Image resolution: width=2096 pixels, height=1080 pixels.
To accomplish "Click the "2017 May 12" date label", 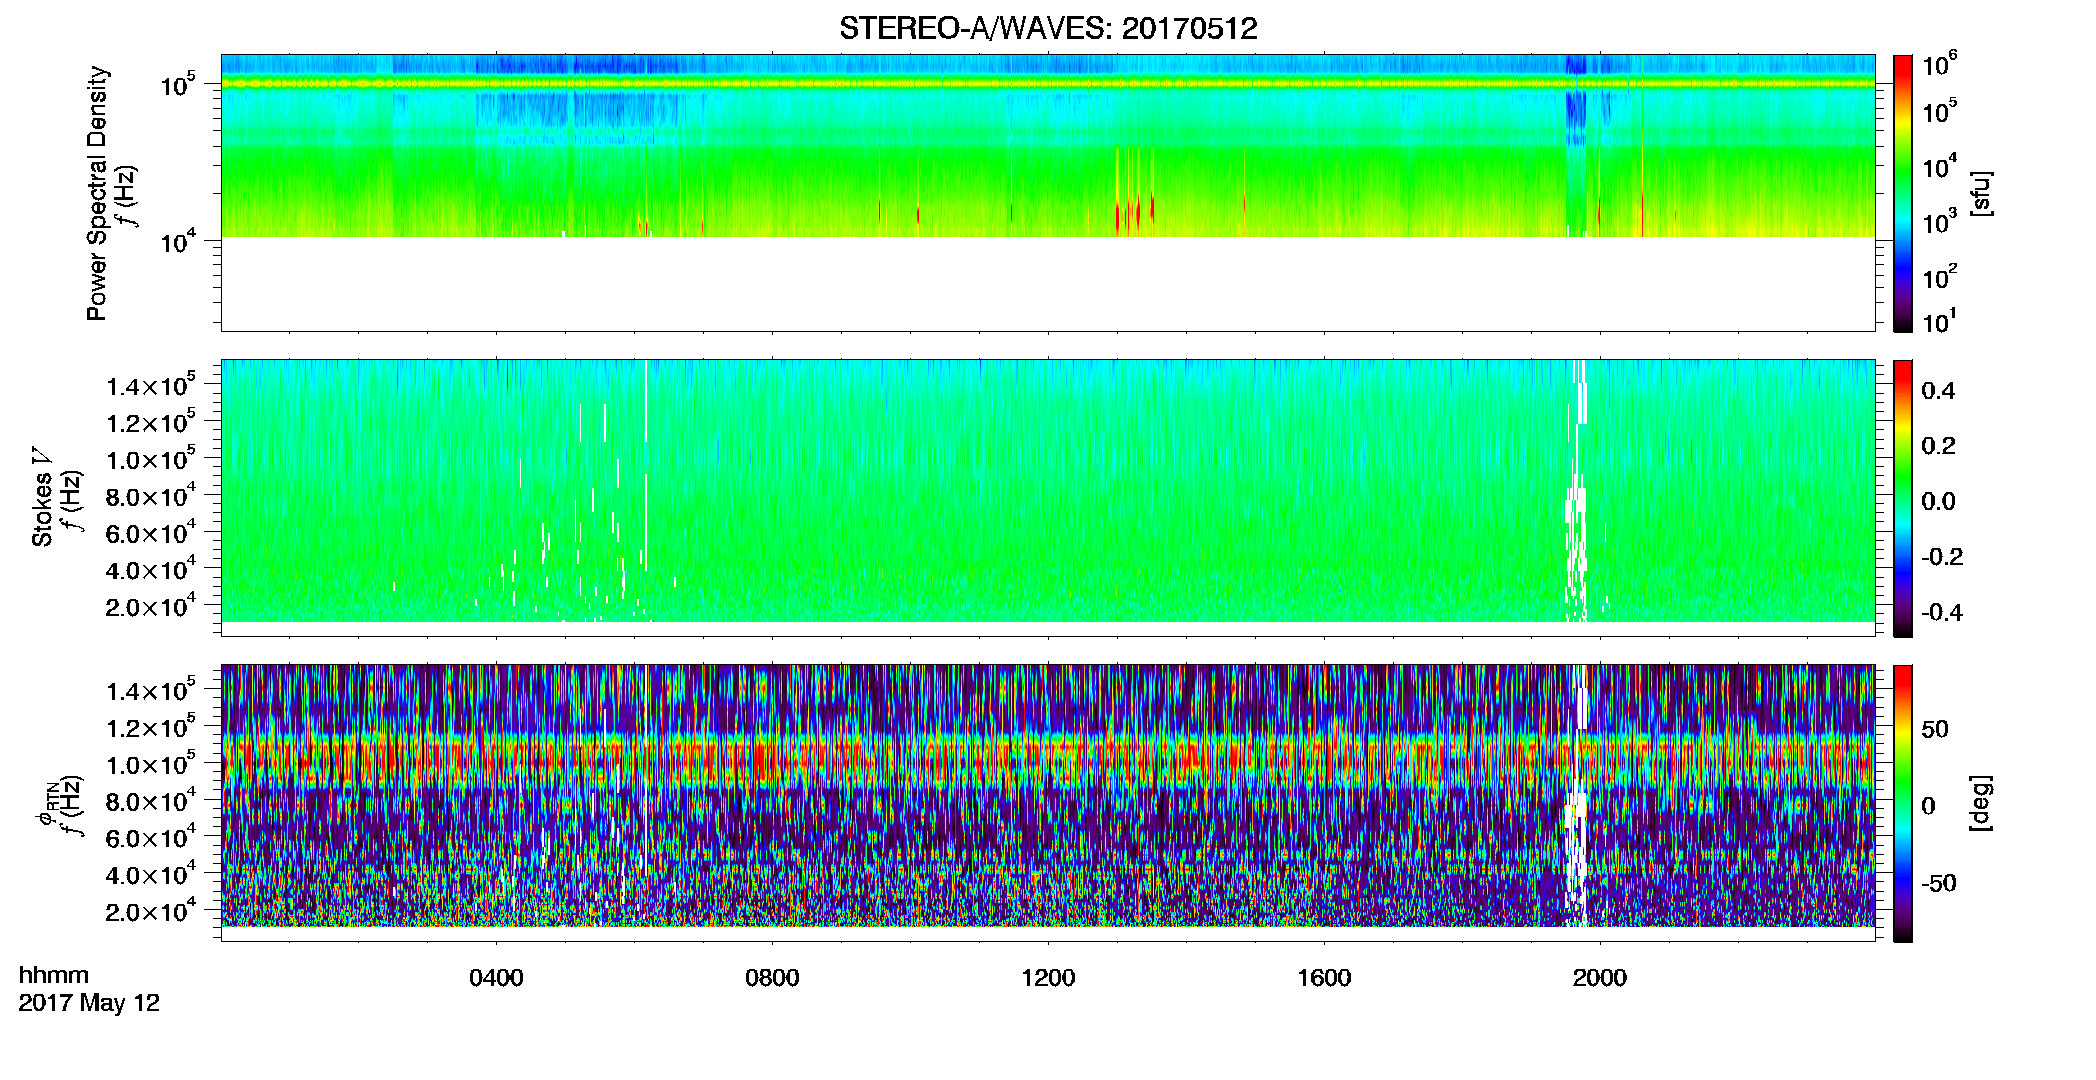I will click(x=89, y=1003).
